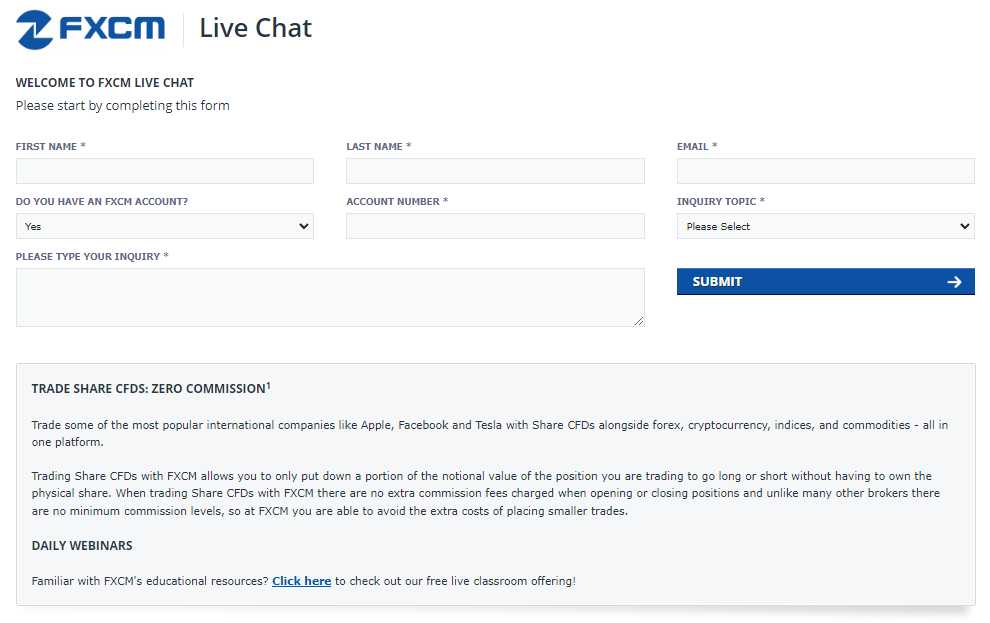The height and width of the screenshot is (623, 990).
Task: Click the arrow icon on Submit button
Action: coord(954,282)
